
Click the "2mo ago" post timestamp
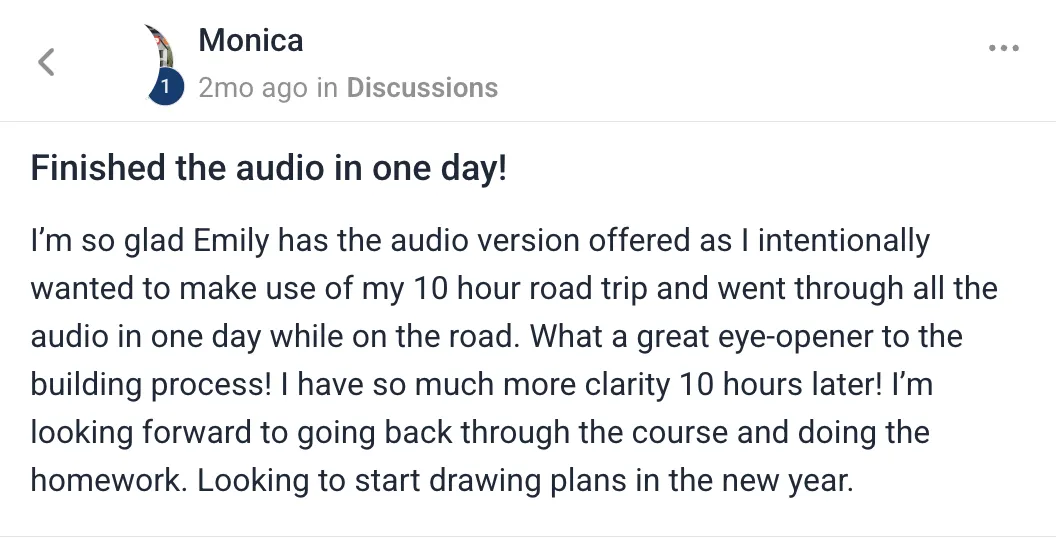click(253, 88)
